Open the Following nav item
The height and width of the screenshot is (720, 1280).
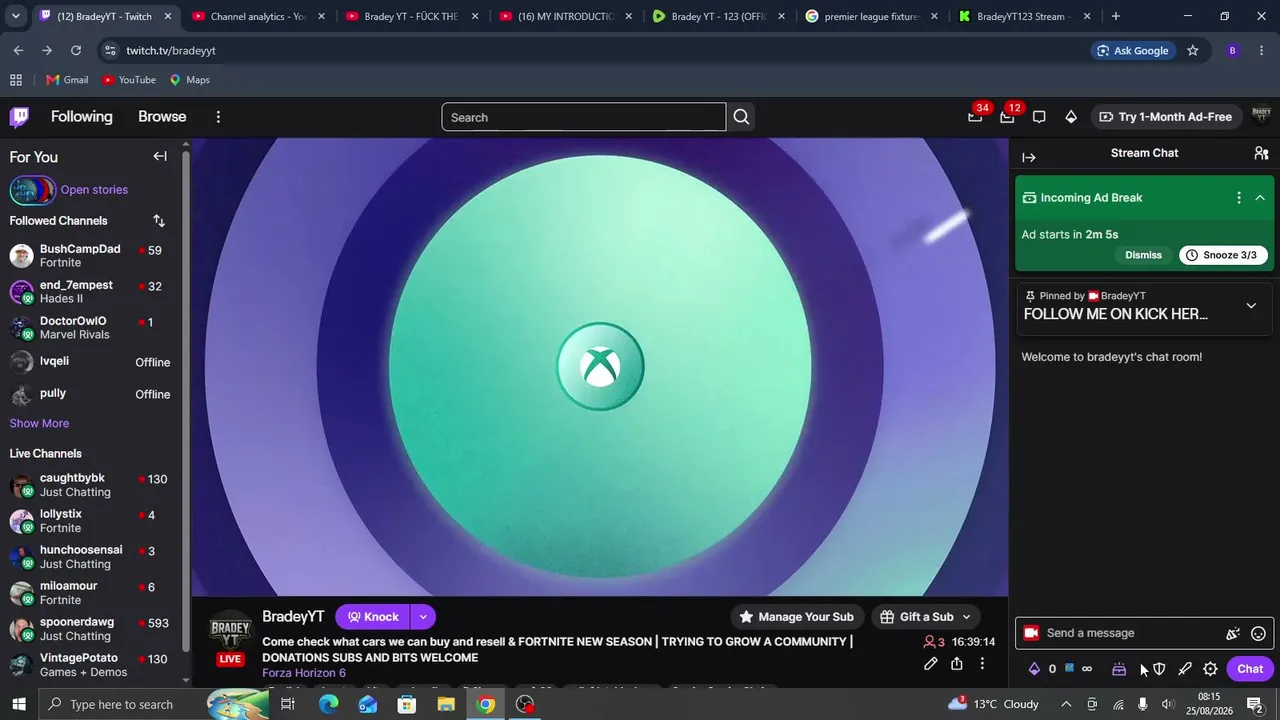pos(82,117)
